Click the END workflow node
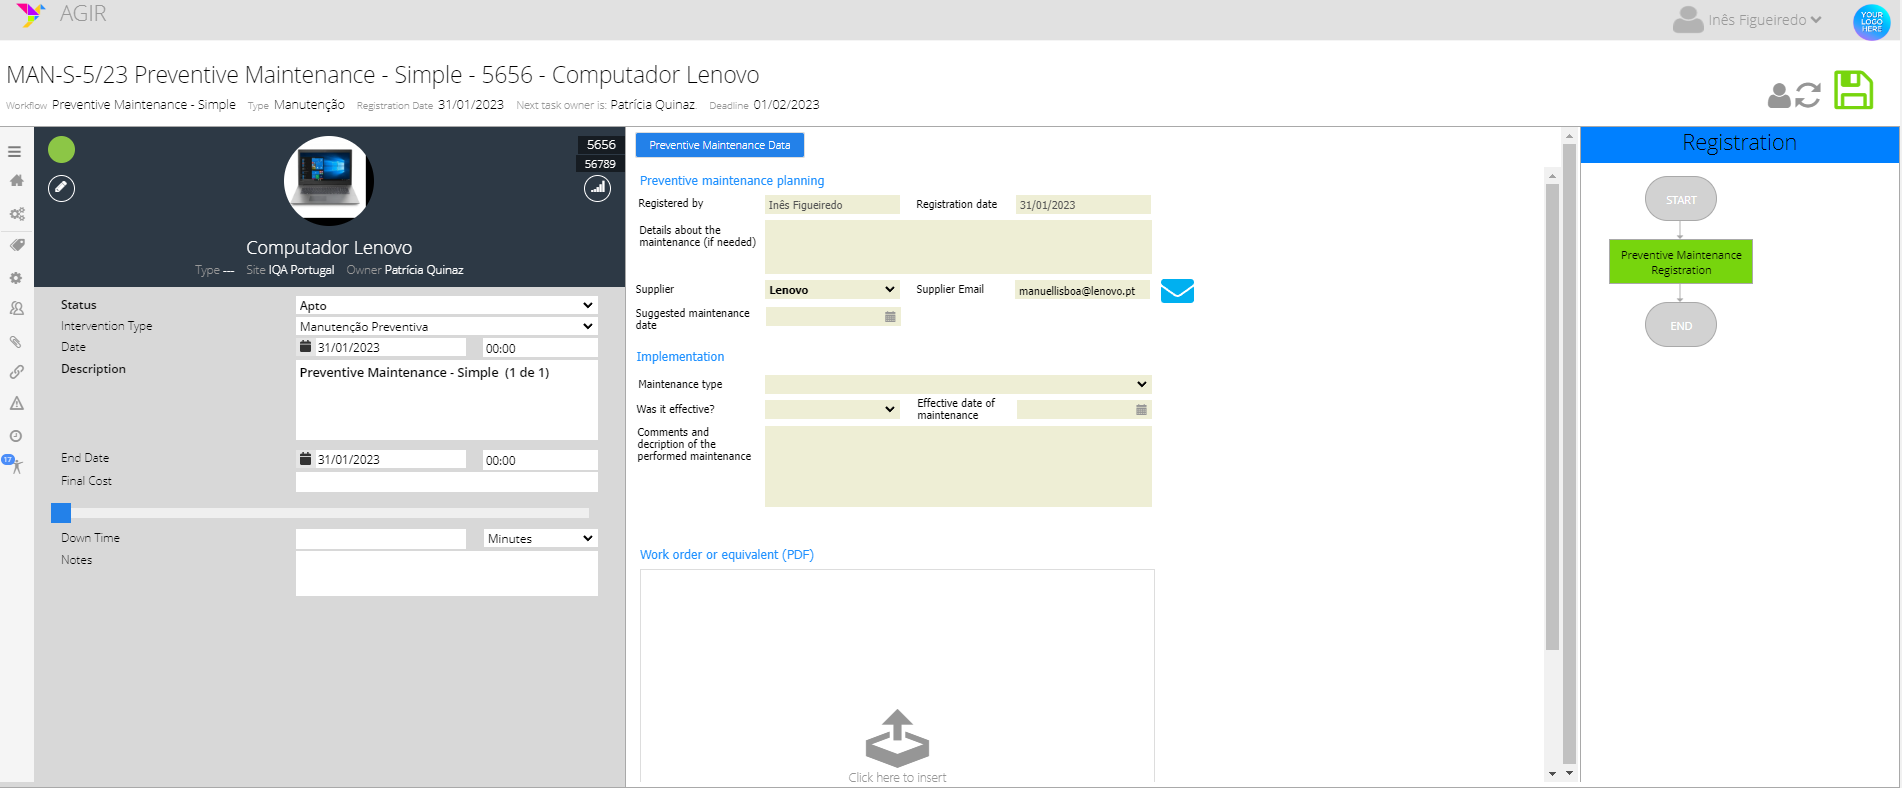 pyautogui.click(x=1681, y=325)
